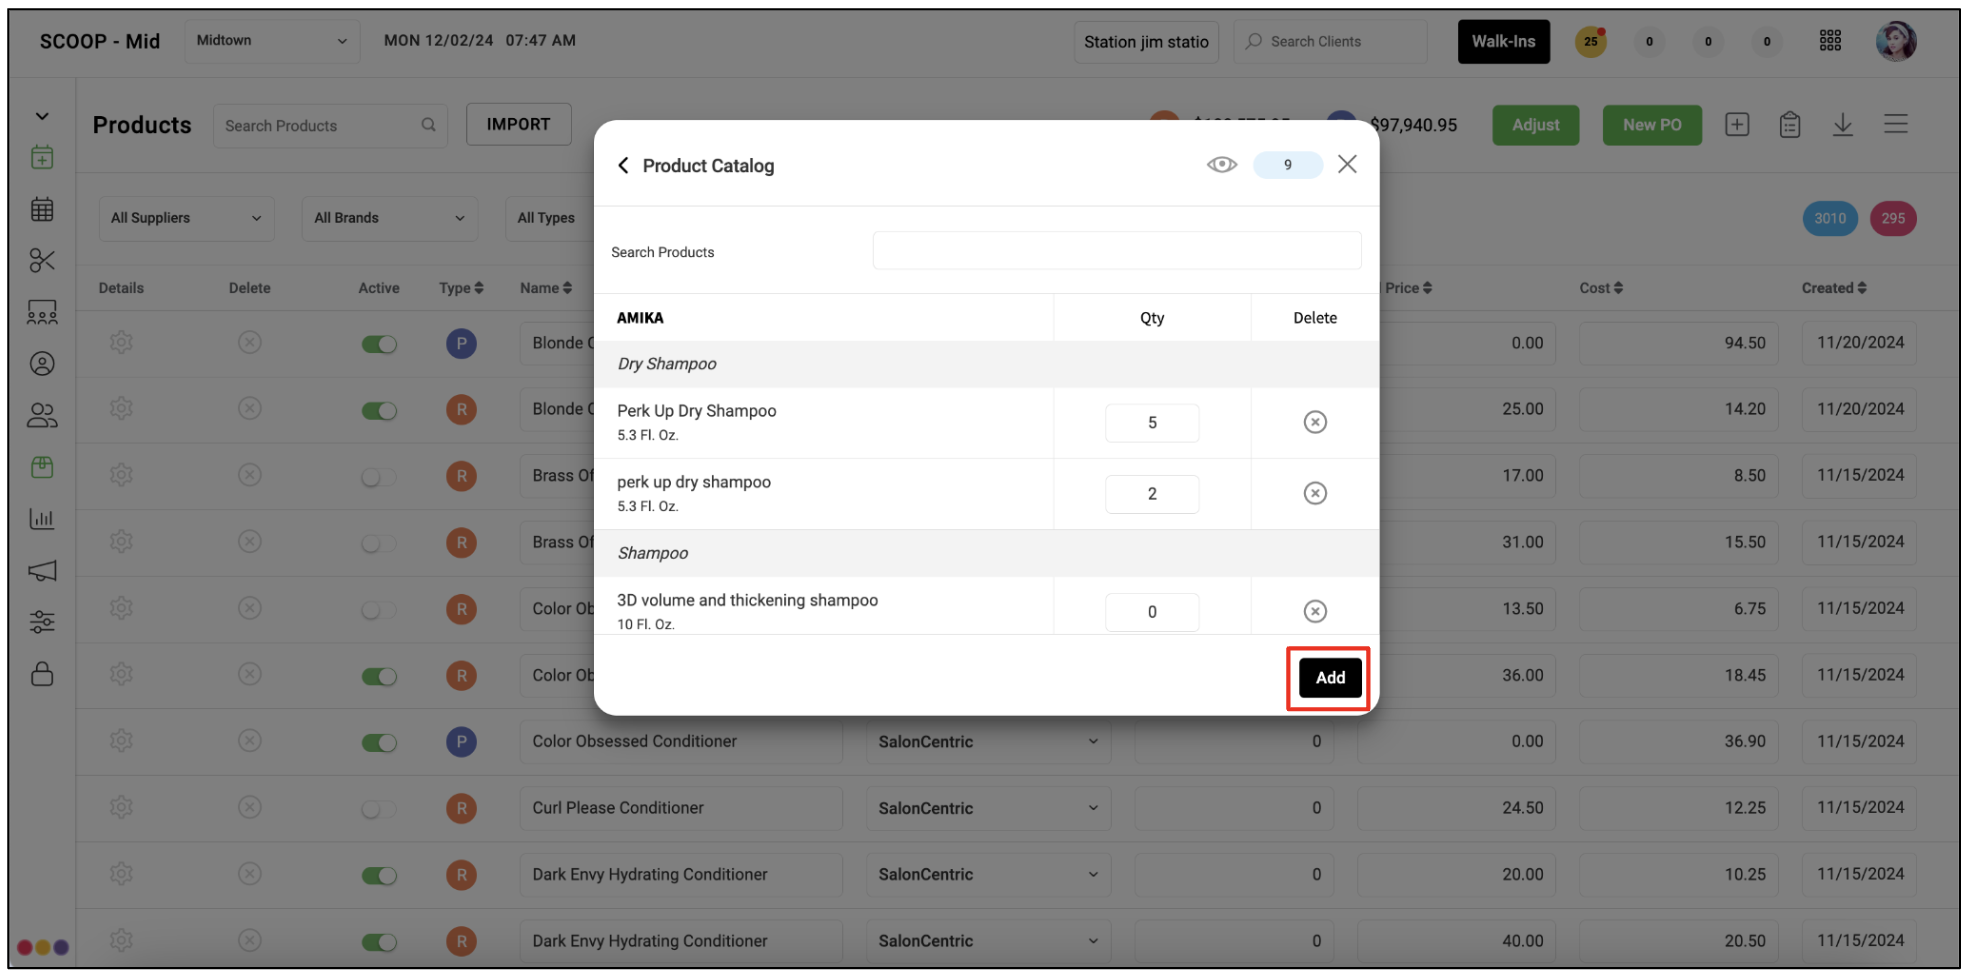Click the search magnifier in Search Products box
The width and height of the screenshot is (1968, 980).
pos(428,125)
